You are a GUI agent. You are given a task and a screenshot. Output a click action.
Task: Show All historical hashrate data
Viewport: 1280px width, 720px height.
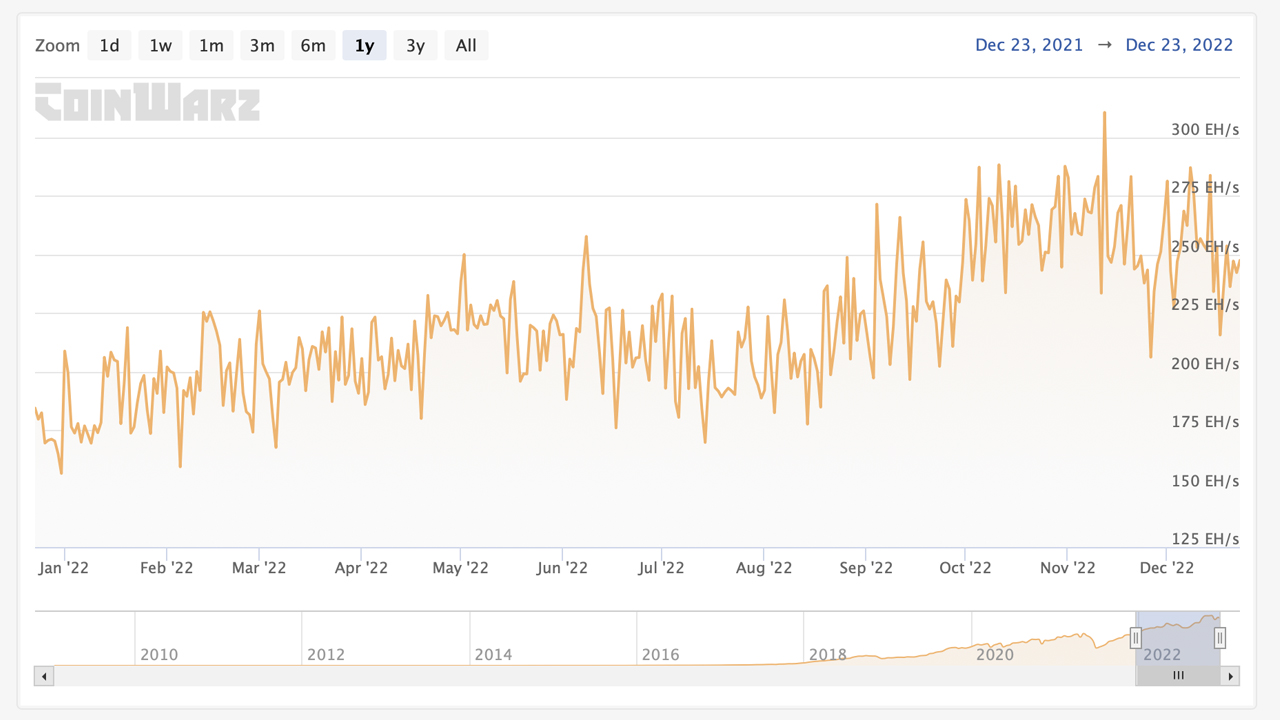466,45
